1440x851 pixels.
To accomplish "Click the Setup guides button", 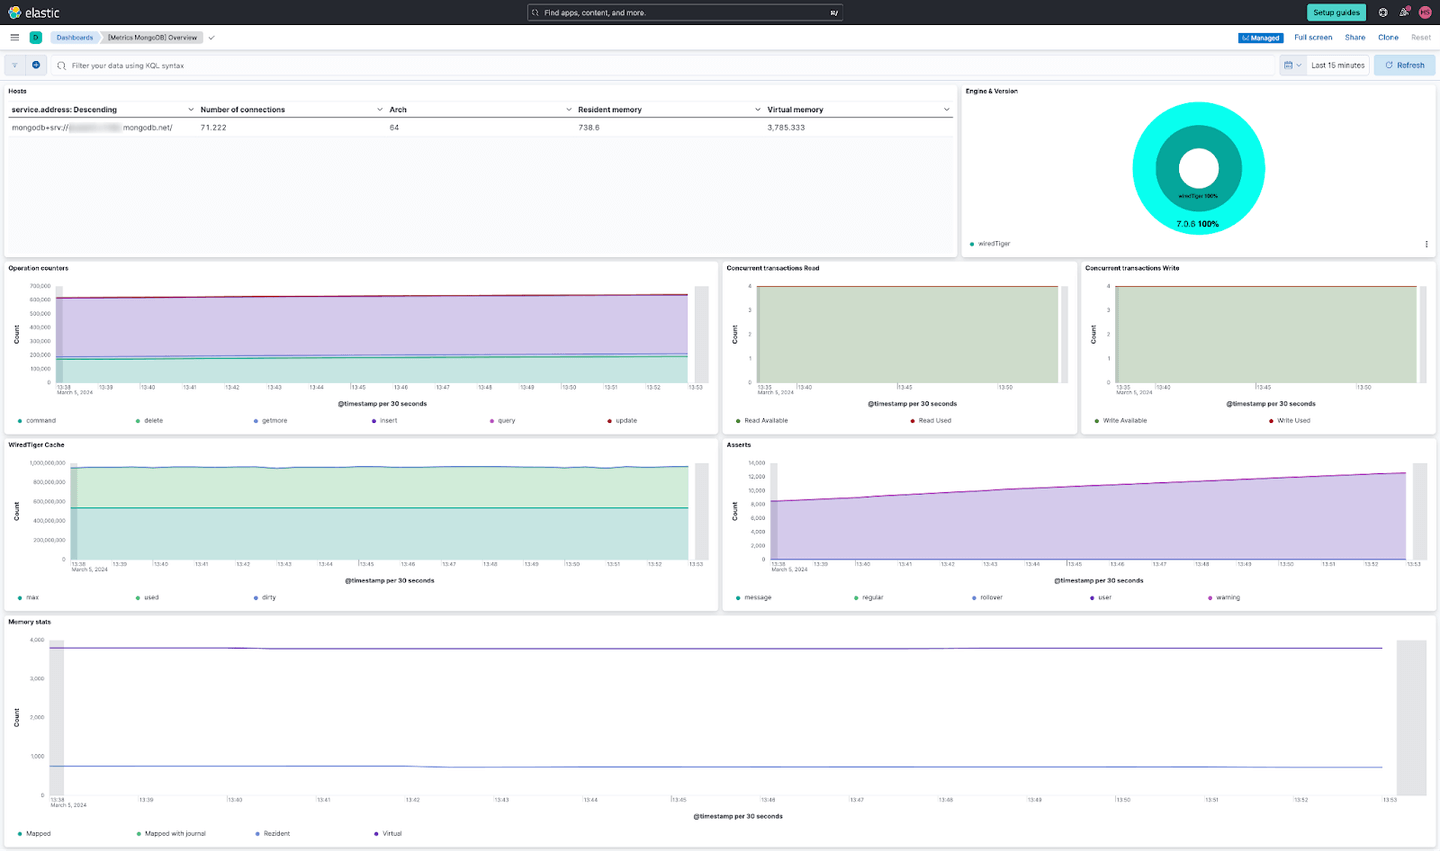I will coord(1336,12).
